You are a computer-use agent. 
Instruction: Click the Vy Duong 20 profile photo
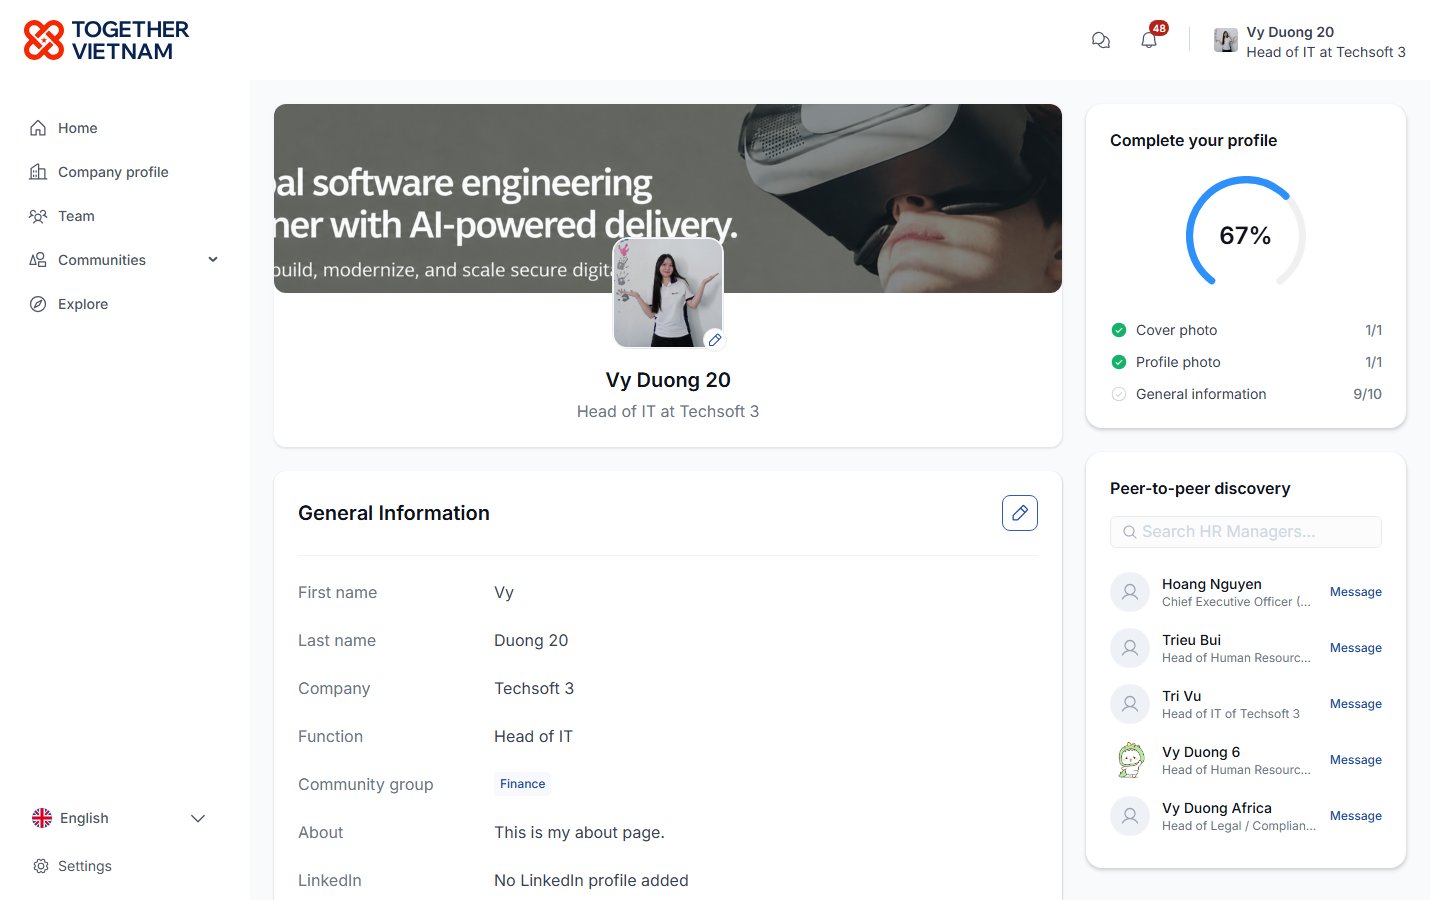668,293
